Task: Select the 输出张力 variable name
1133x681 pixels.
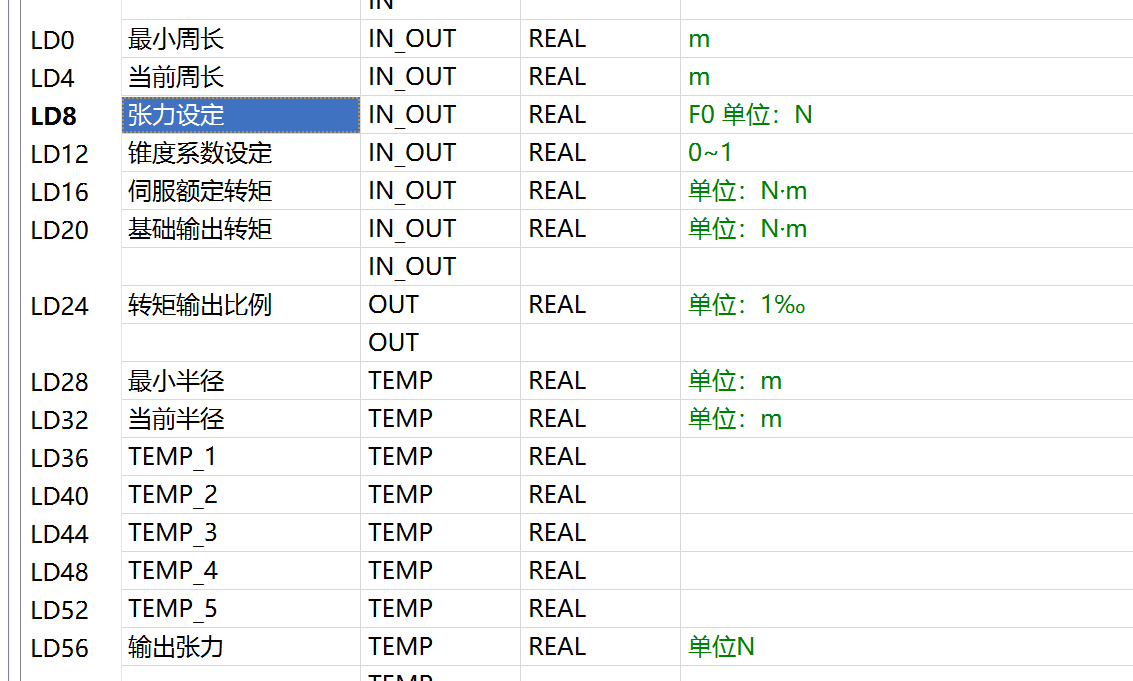Action: pos(176,647)
